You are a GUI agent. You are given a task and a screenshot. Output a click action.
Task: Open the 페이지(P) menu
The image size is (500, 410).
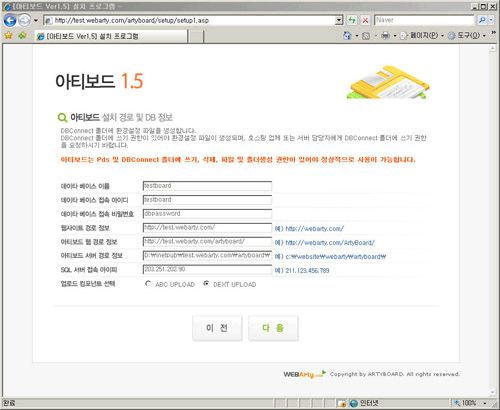pos(422,35)
